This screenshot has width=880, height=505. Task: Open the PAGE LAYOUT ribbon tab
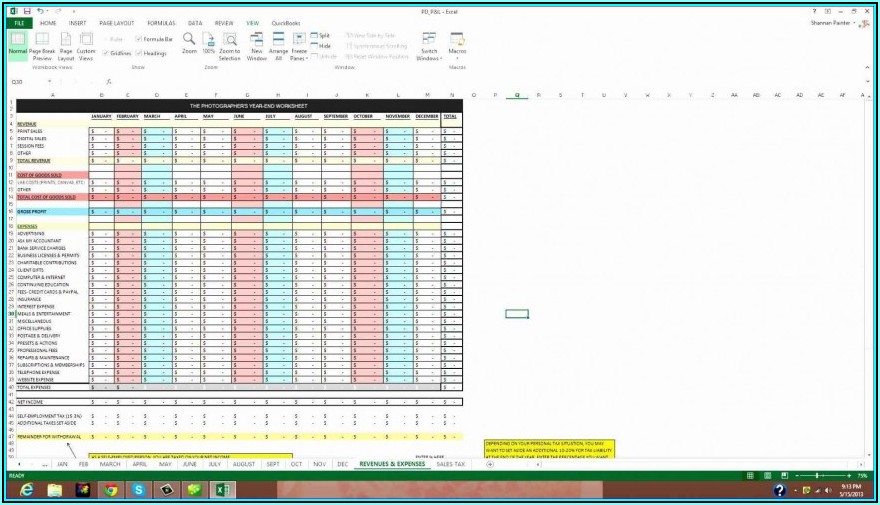115,22
